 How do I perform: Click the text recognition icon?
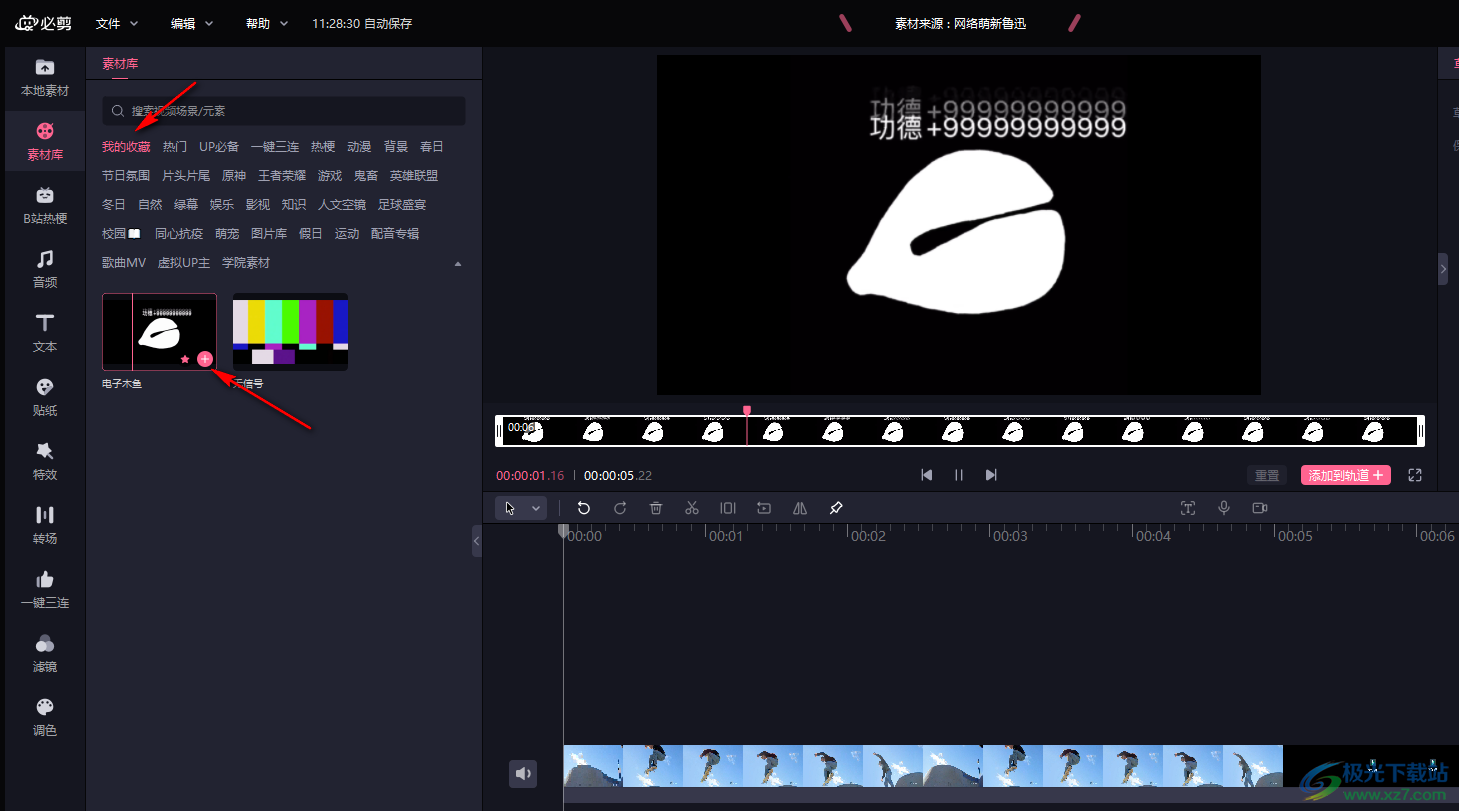(x=1188, y=508)
